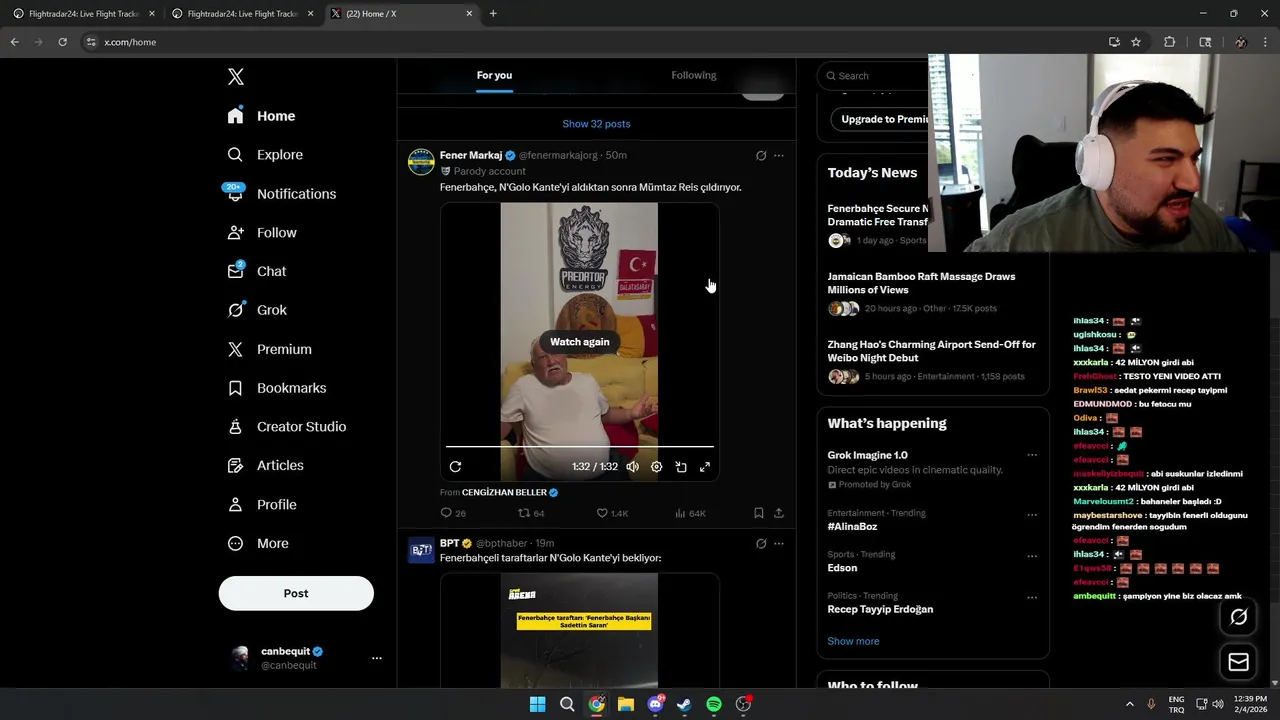Open Home in the X sidebar
The width and height of the screenshot is (1280, 720).
click(x=261, y=116)
